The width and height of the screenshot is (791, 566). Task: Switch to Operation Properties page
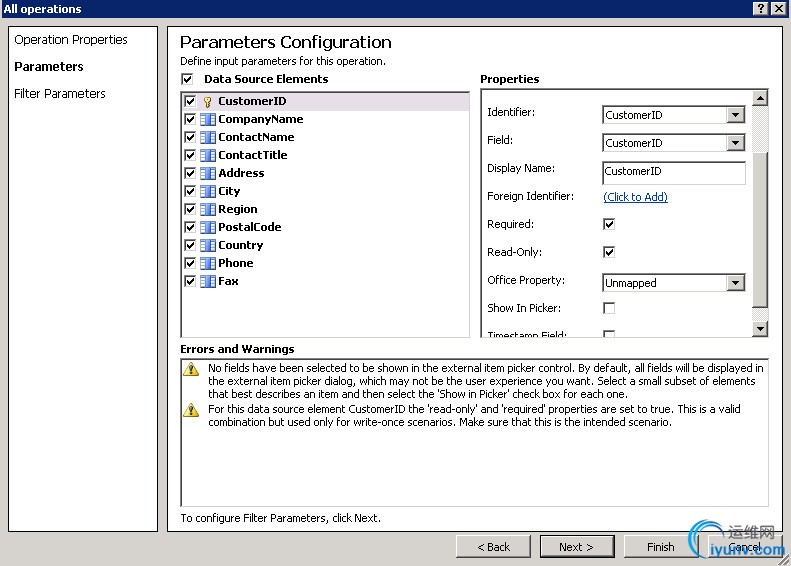point(71,40)
